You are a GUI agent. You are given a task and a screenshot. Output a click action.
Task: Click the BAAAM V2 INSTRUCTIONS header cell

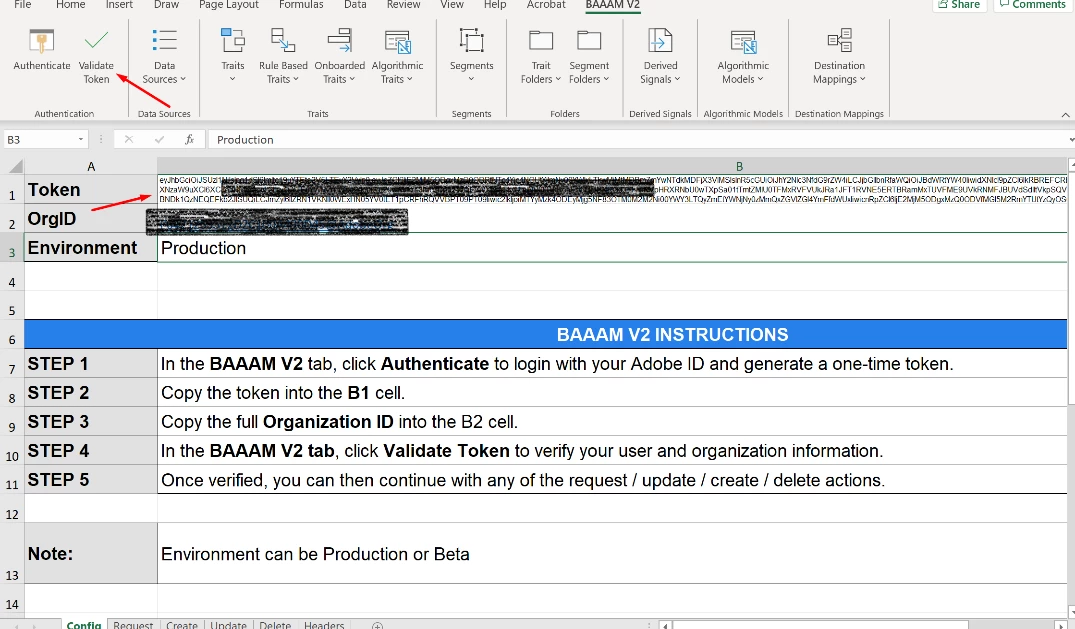point(546,334)
